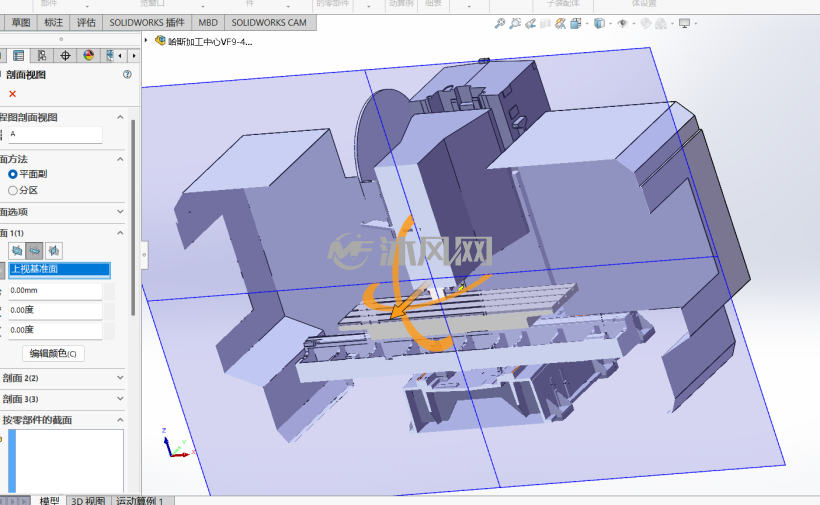Expand the 剖面选项 section
This screenshot has height=505, width=820.
[x=120, y=212]
